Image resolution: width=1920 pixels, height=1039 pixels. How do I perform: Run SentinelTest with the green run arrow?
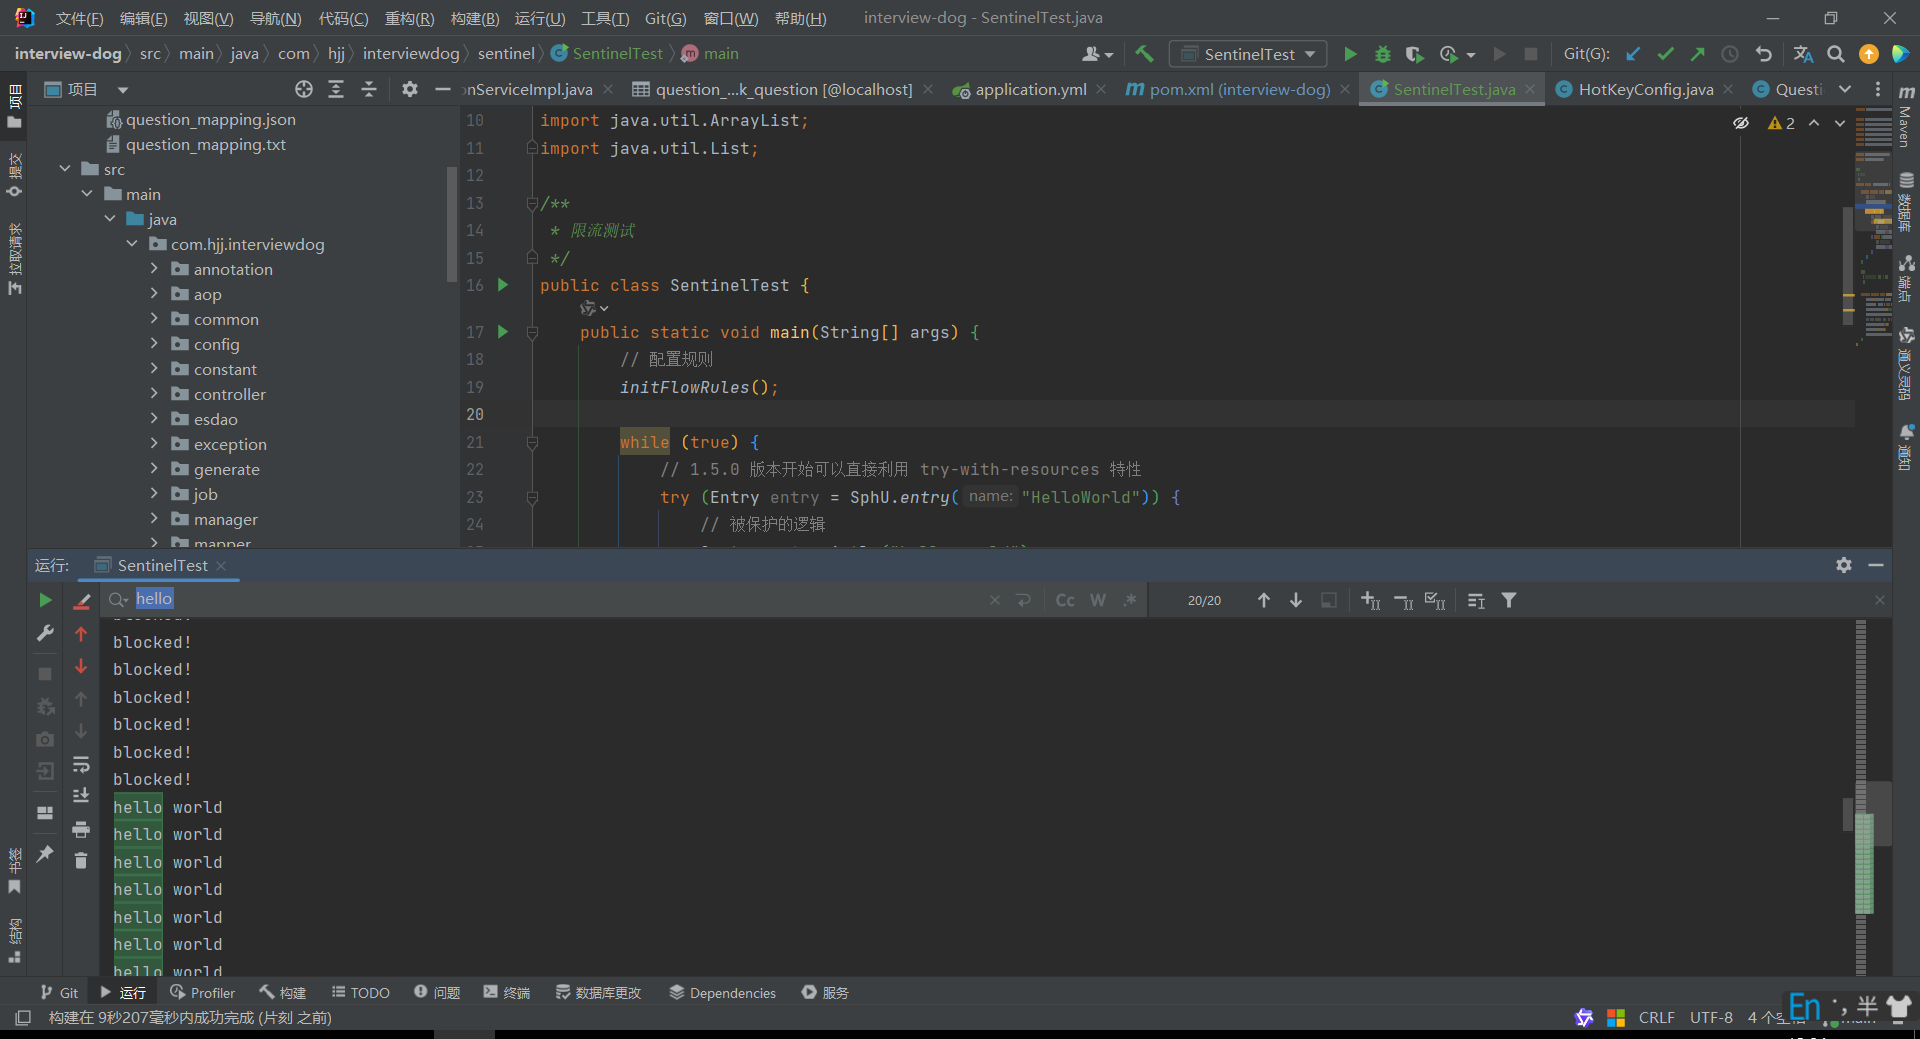coord(1350,54)
